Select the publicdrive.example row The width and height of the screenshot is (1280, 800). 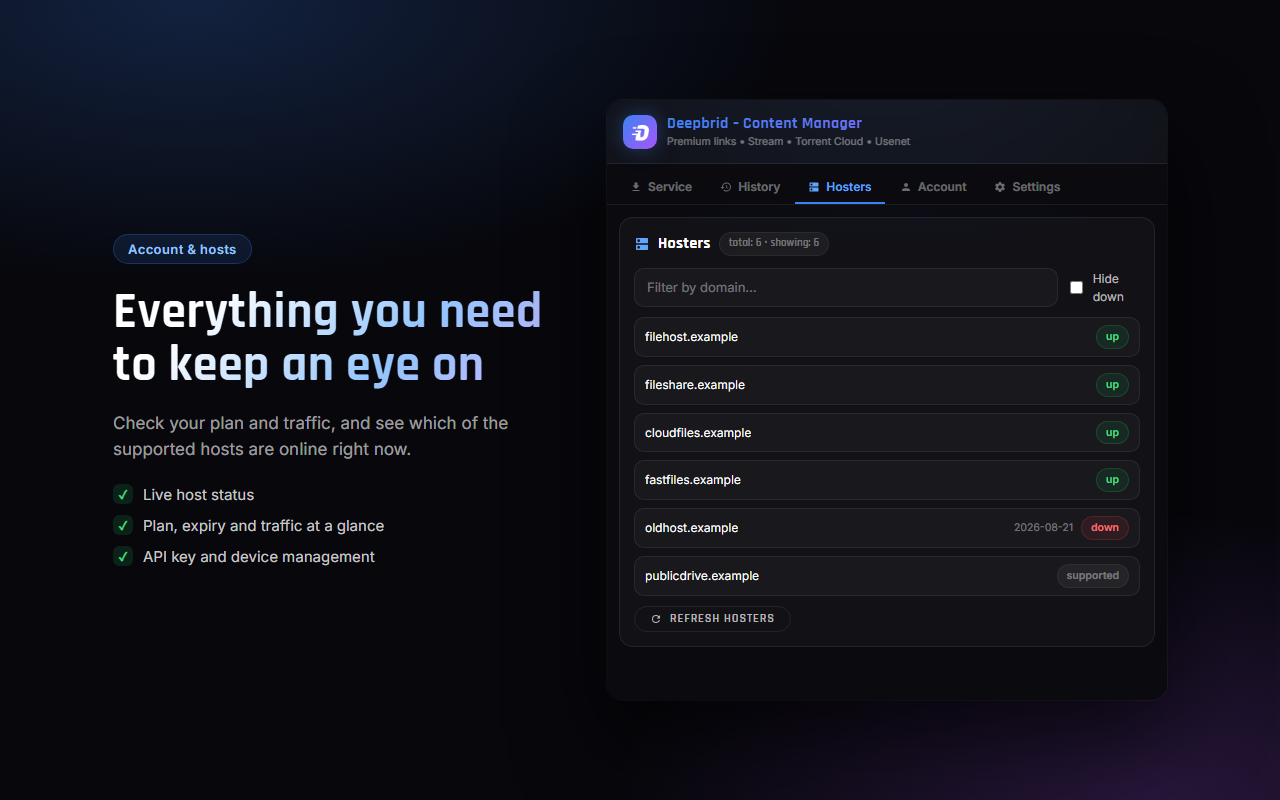[887, 576]
